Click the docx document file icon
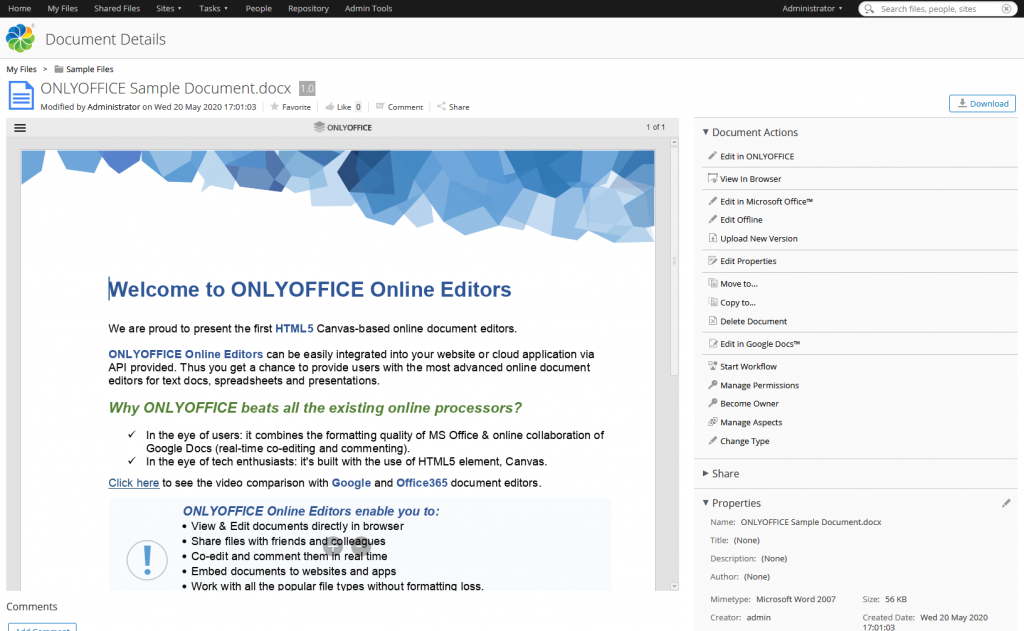 21,95
